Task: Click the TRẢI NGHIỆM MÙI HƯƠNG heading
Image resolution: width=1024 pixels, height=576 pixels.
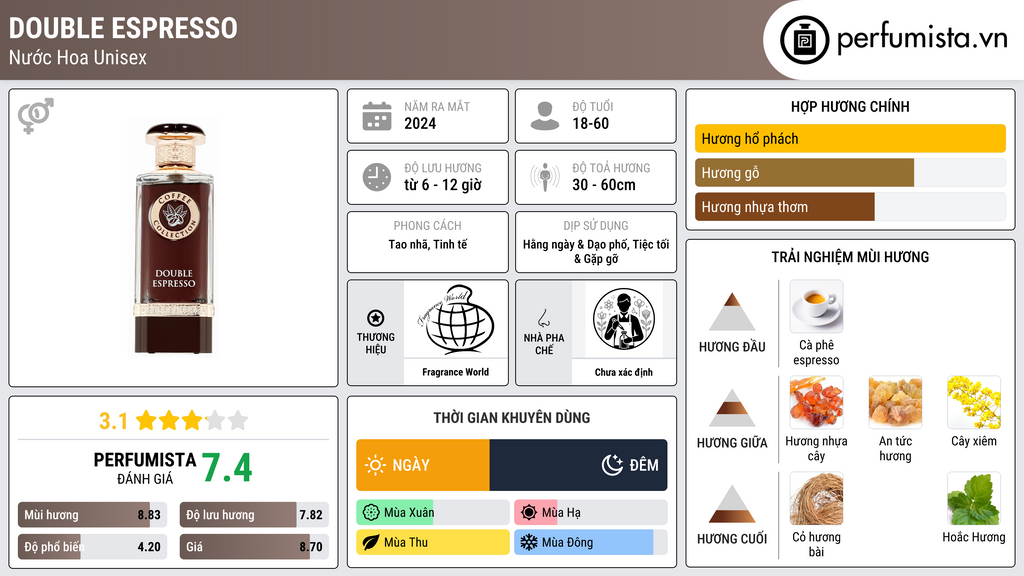Action: click(850, 257)
